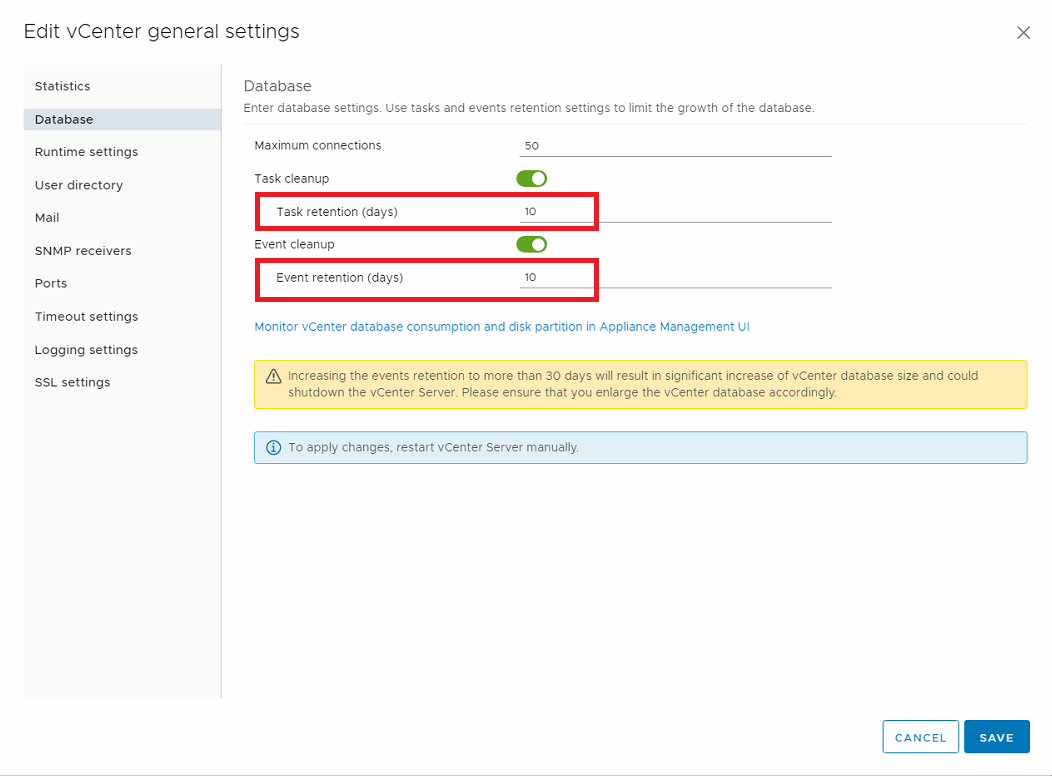Go to Runtime settings

coord(87,152)
